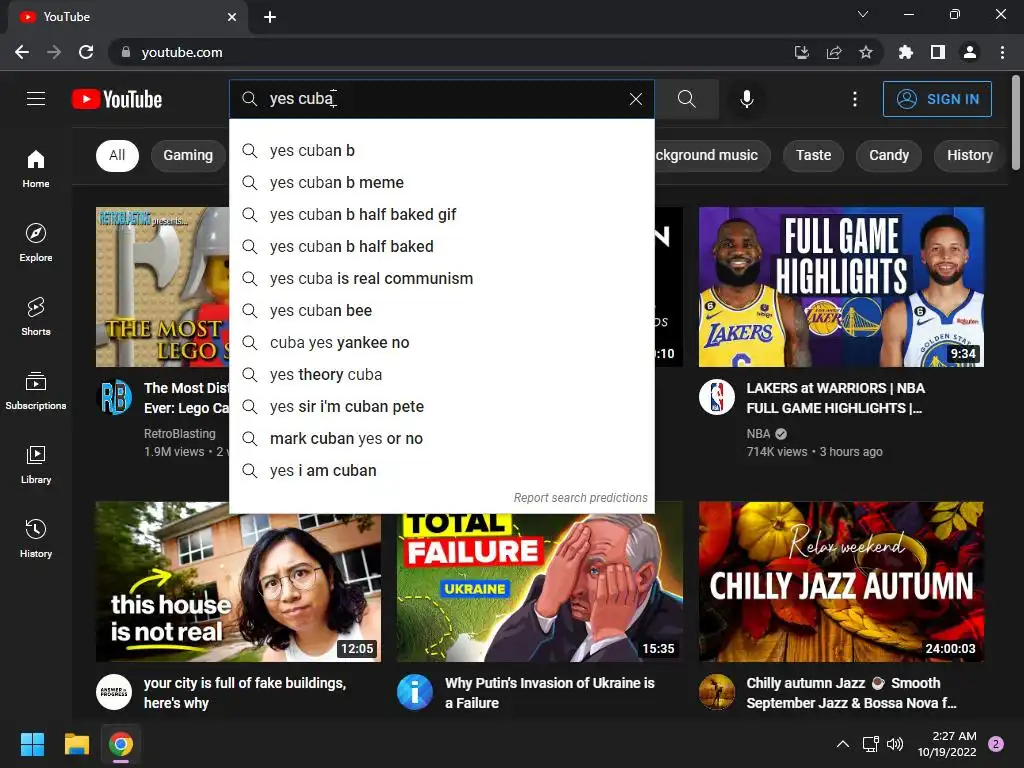The width and height of the screenshot is (1024, 768).
Task: Choose suggestion "yes sir i'm cuban pete"
Action: (441, 406)
